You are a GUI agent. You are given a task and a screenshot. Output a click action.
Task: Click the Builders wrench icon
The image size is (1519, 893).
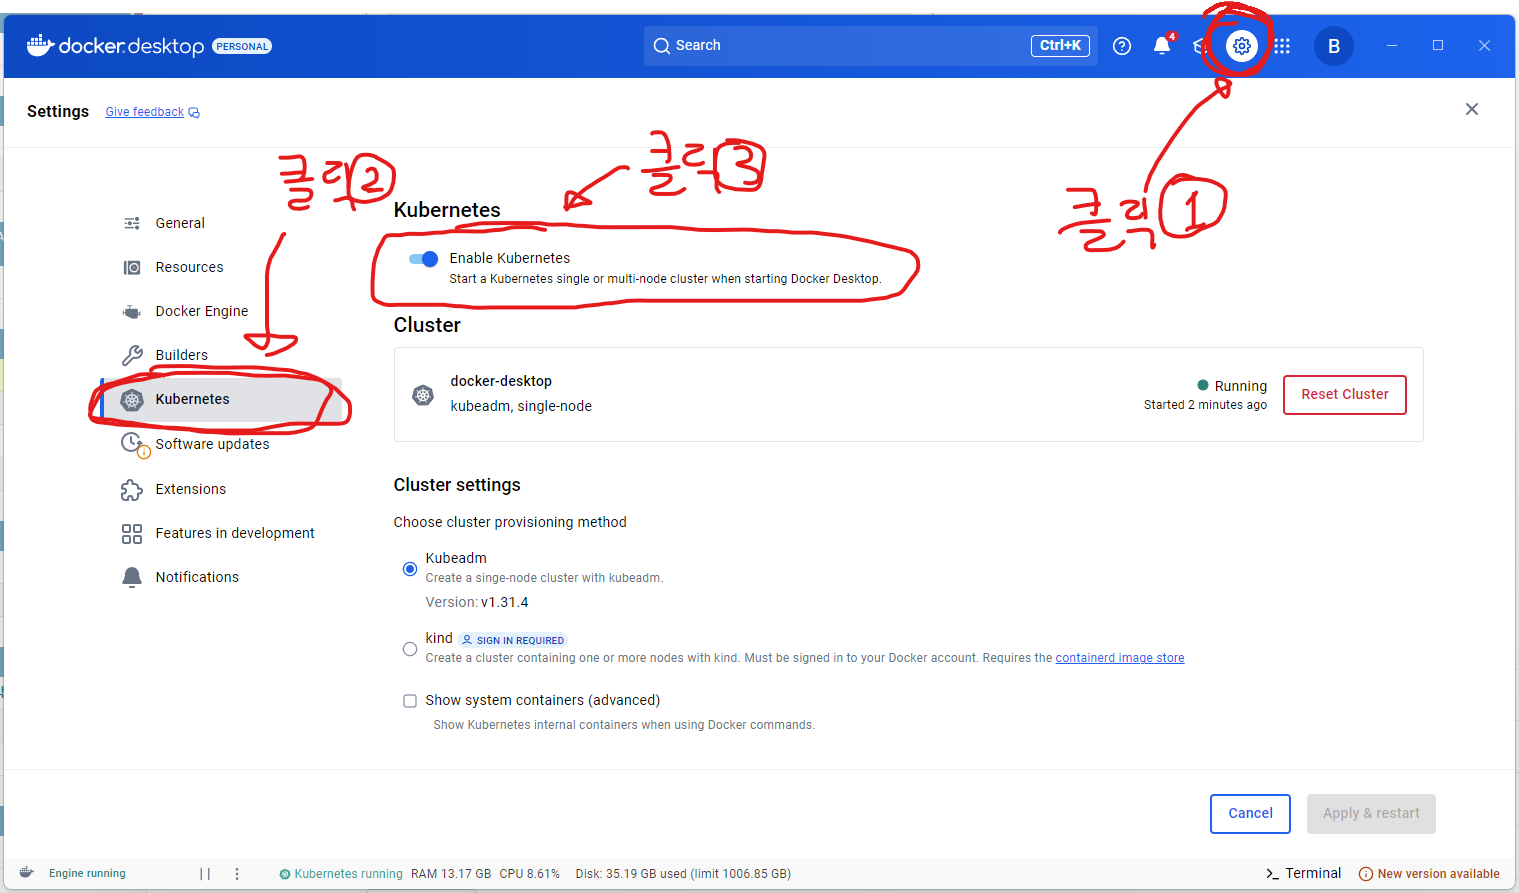(x=132, y=355)
